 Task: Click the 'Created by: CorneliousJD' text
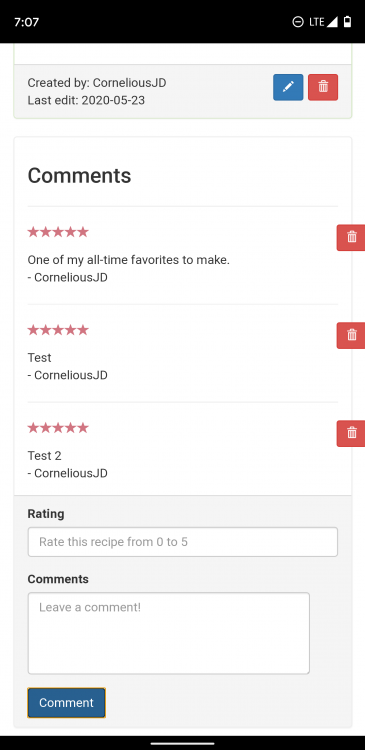[x=97, y=83]
